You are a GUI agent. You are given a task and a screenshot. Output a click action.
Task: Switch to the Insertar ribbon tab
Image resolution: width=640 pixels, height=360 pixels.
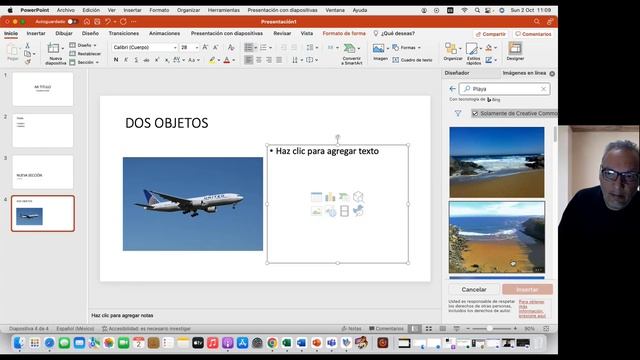click(36, 33)
